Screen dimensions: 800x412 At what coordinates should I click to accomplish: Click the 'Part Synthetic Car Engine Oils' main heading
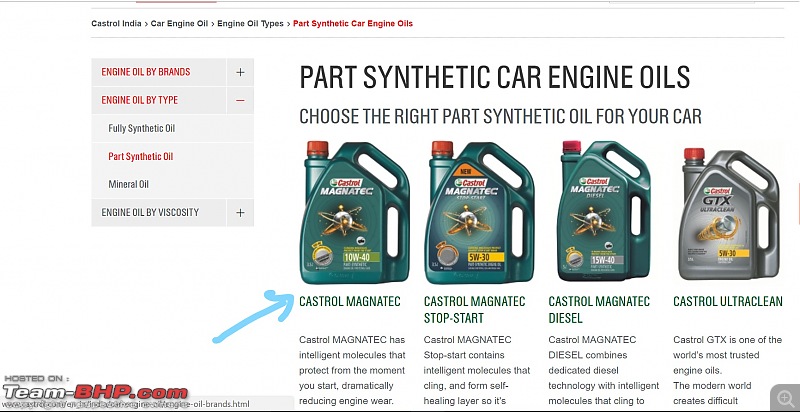494,78
